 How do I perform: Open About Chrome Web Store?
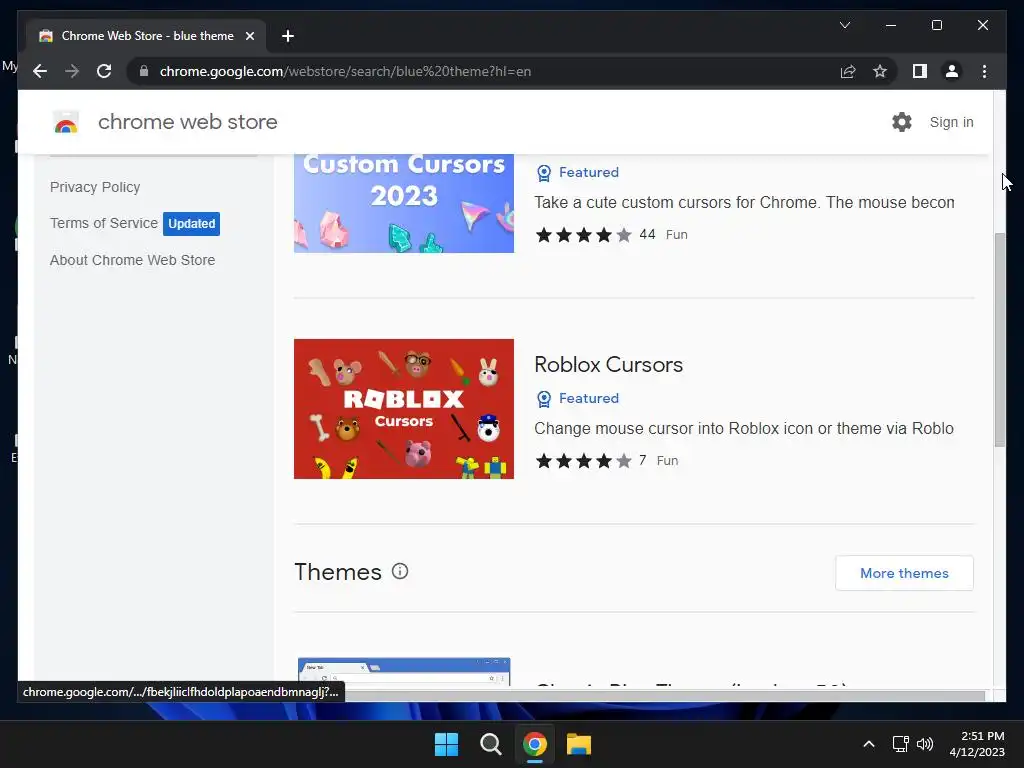tap(133, 260)
